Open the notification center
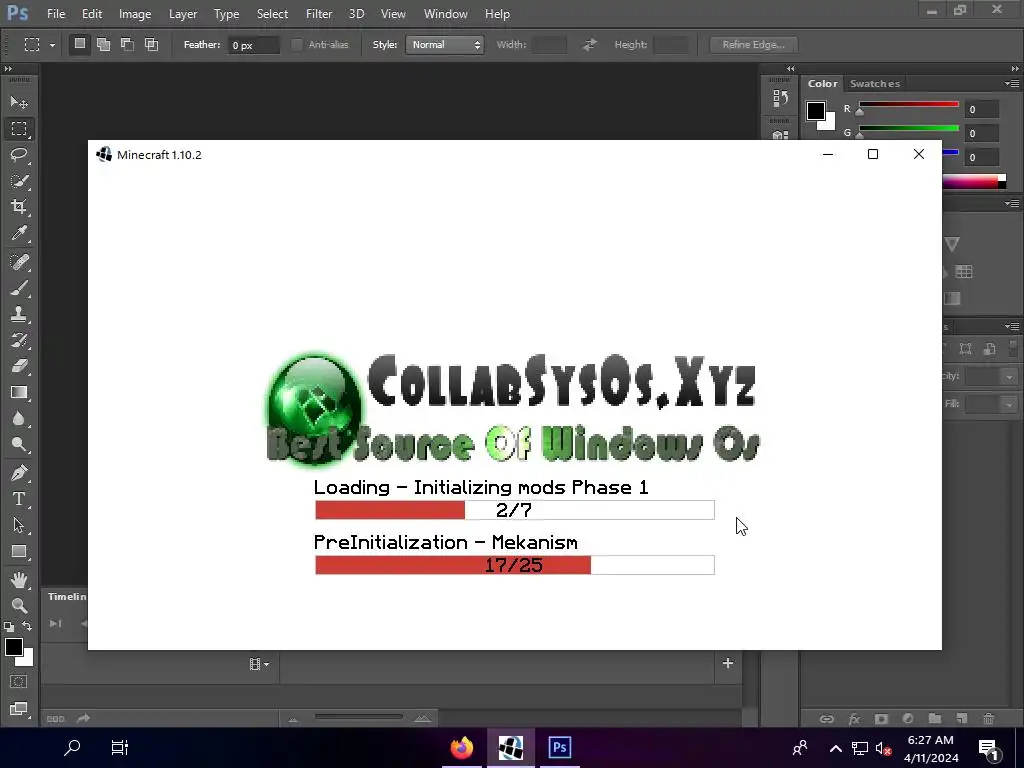This screenshot has width=1024, height=768. click(x=989, y=749)
